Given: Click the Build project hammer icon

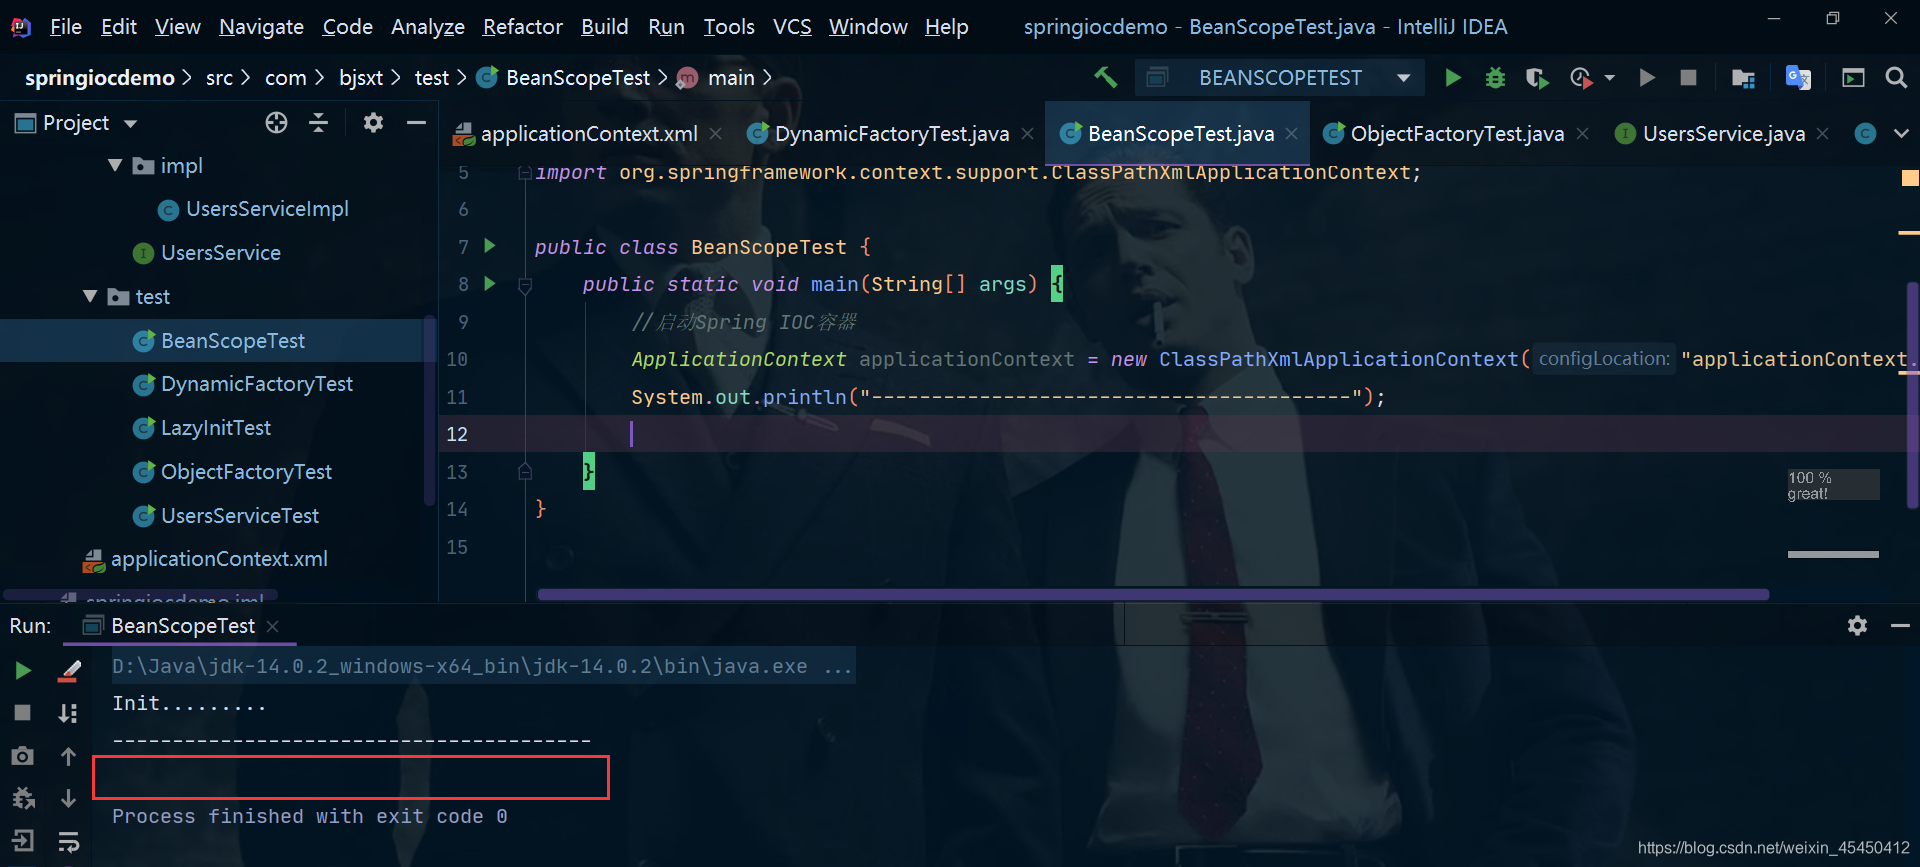Looking at the screenshot, I should [1105, 77].
